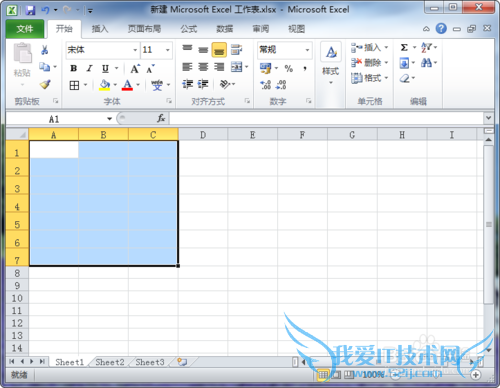Align text left
The image size is (500, 388).
(187, 67)
